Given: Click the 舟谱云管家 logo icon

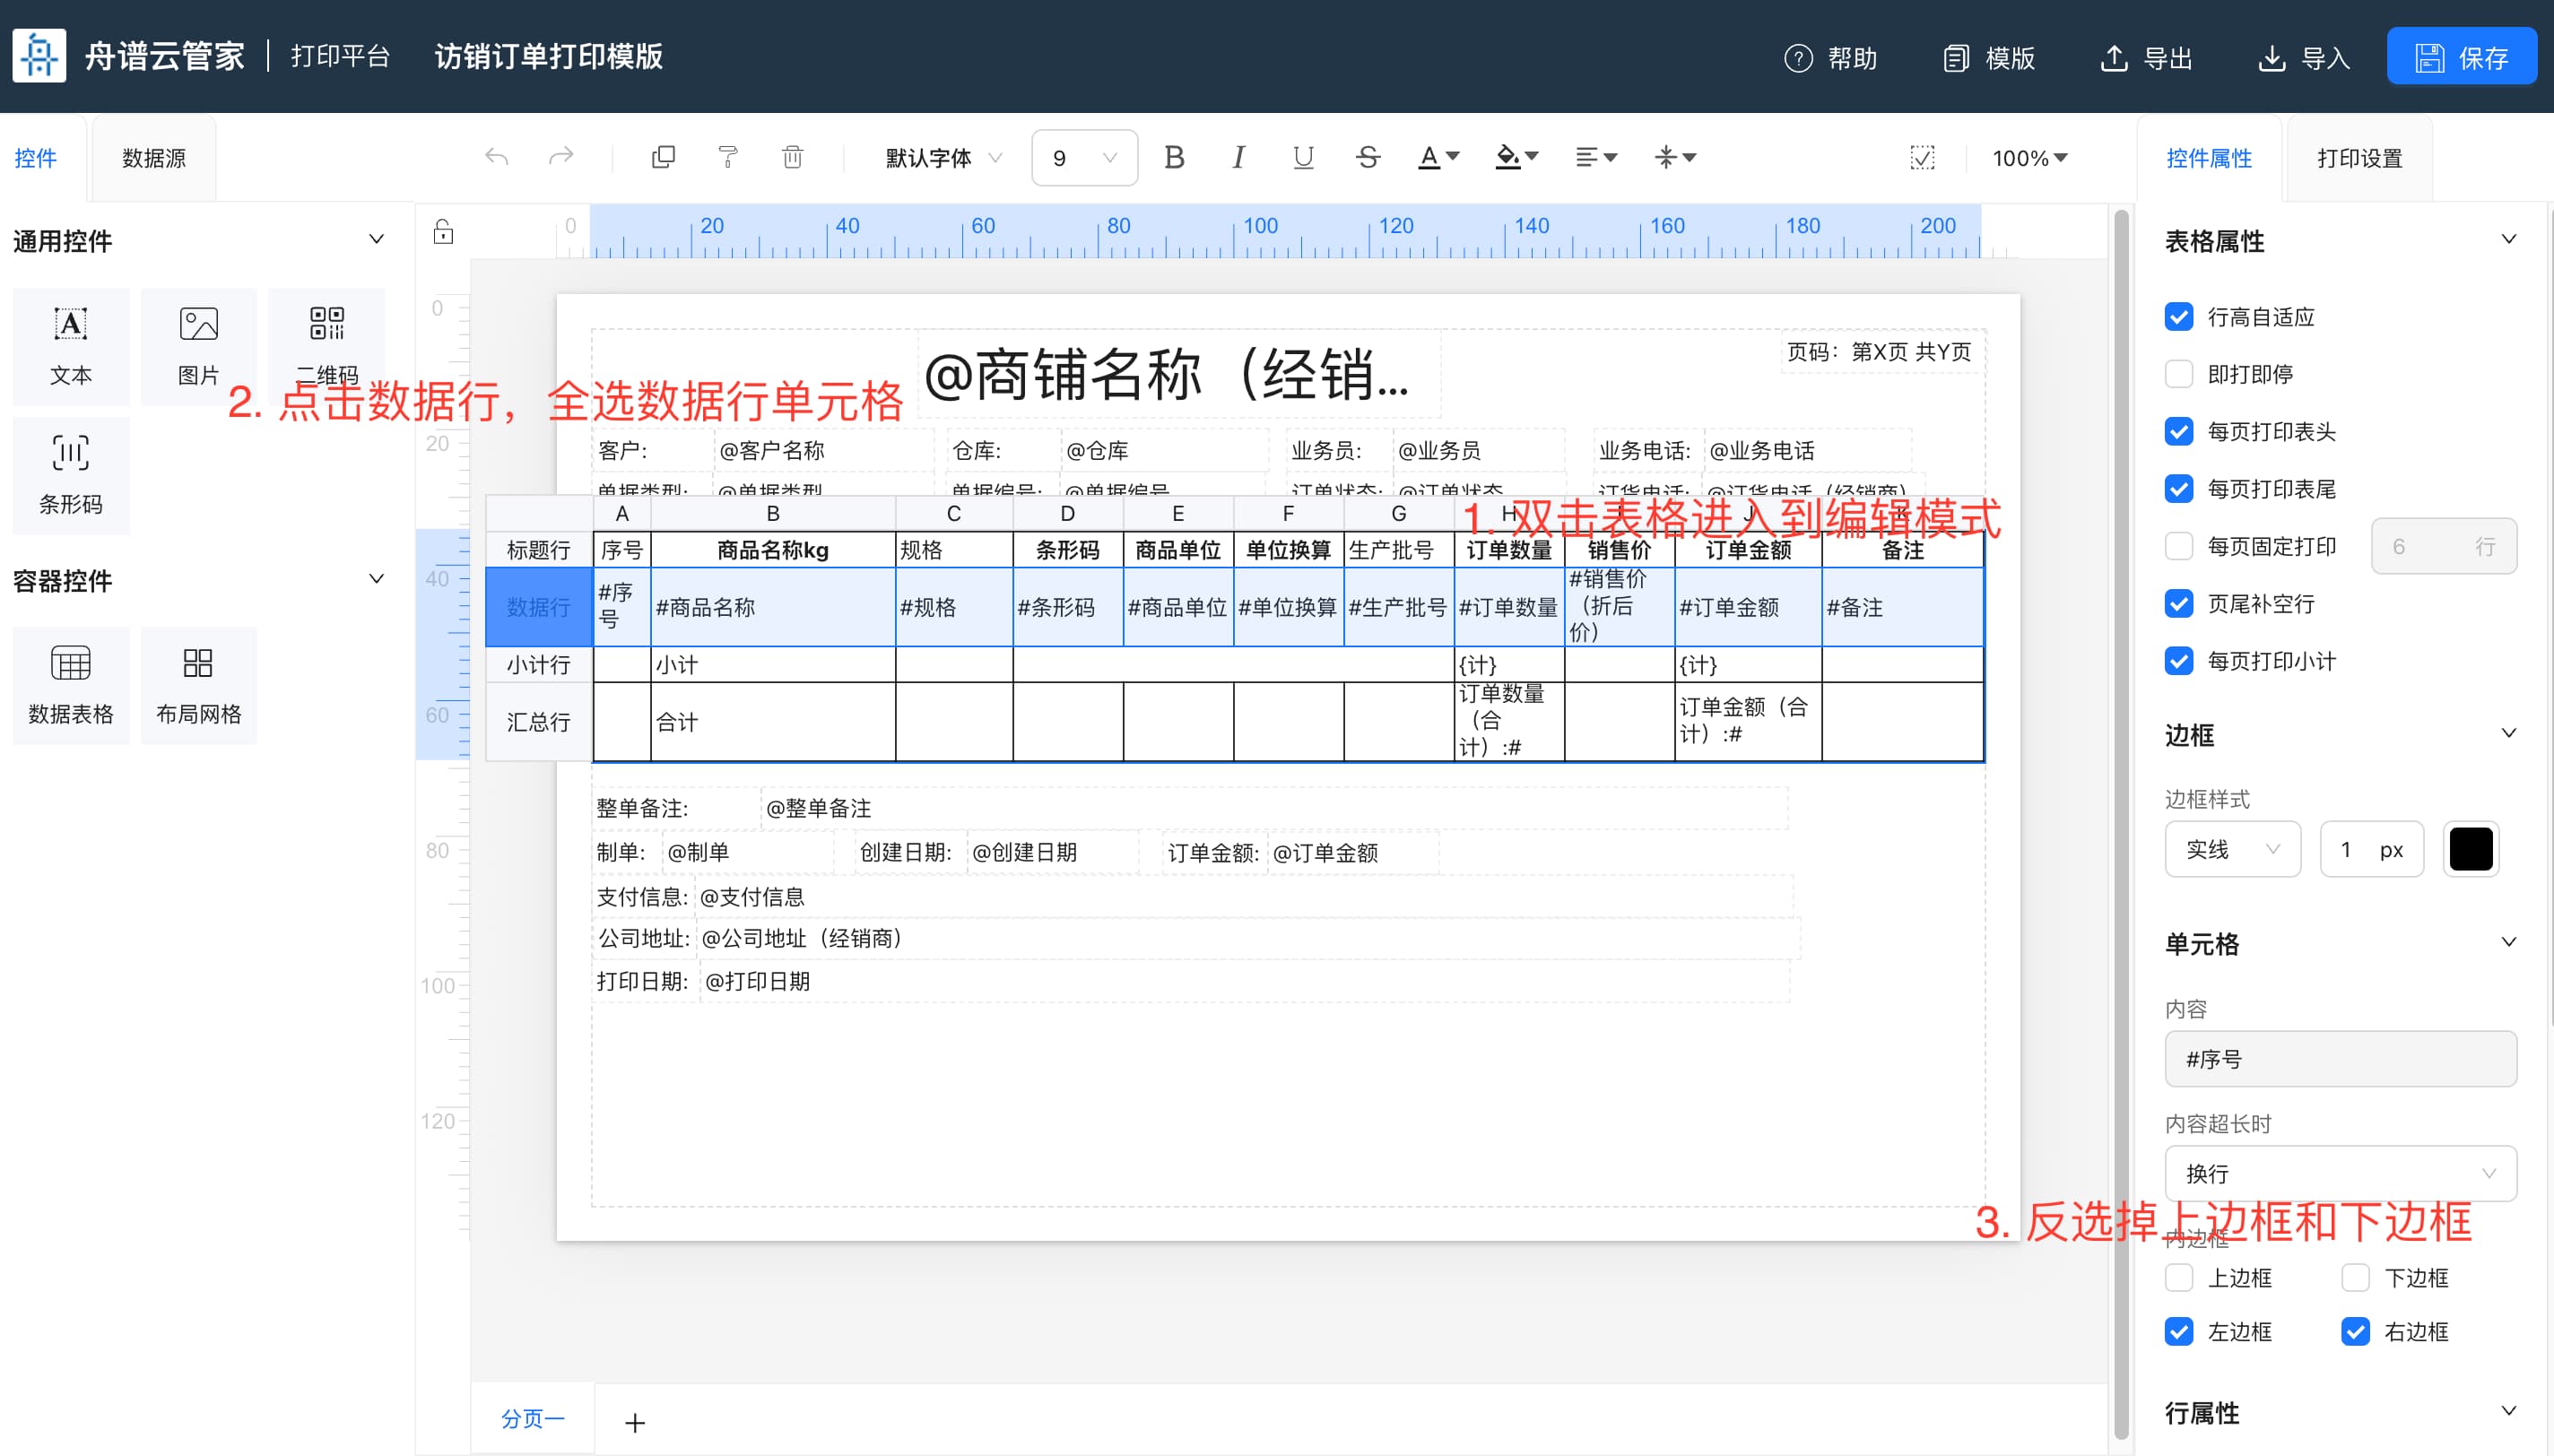Looking at the screenshot, I should 39,56.
